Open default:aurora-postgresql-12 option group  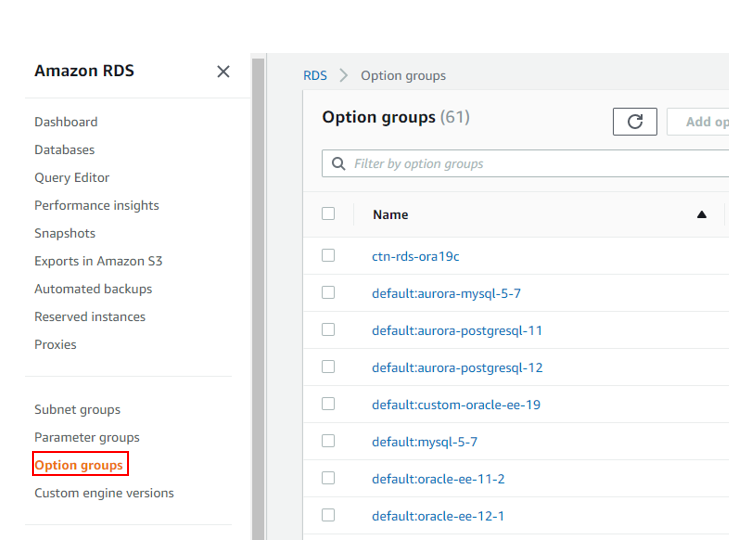[457, 368]
